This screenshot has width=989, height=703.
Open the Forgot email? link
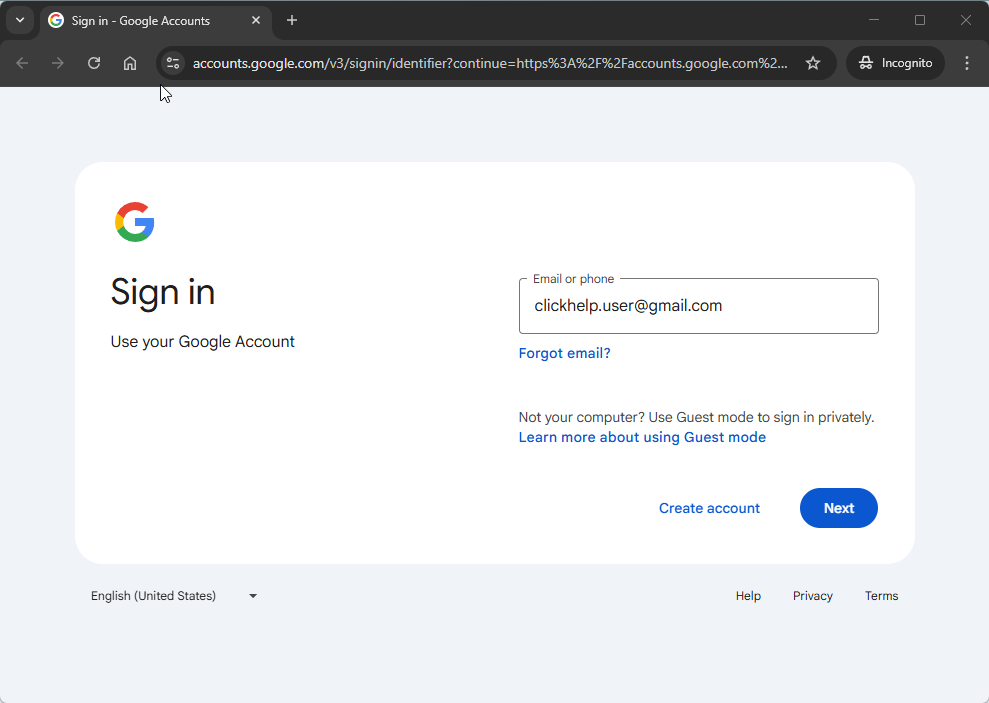tap(564, 353)
